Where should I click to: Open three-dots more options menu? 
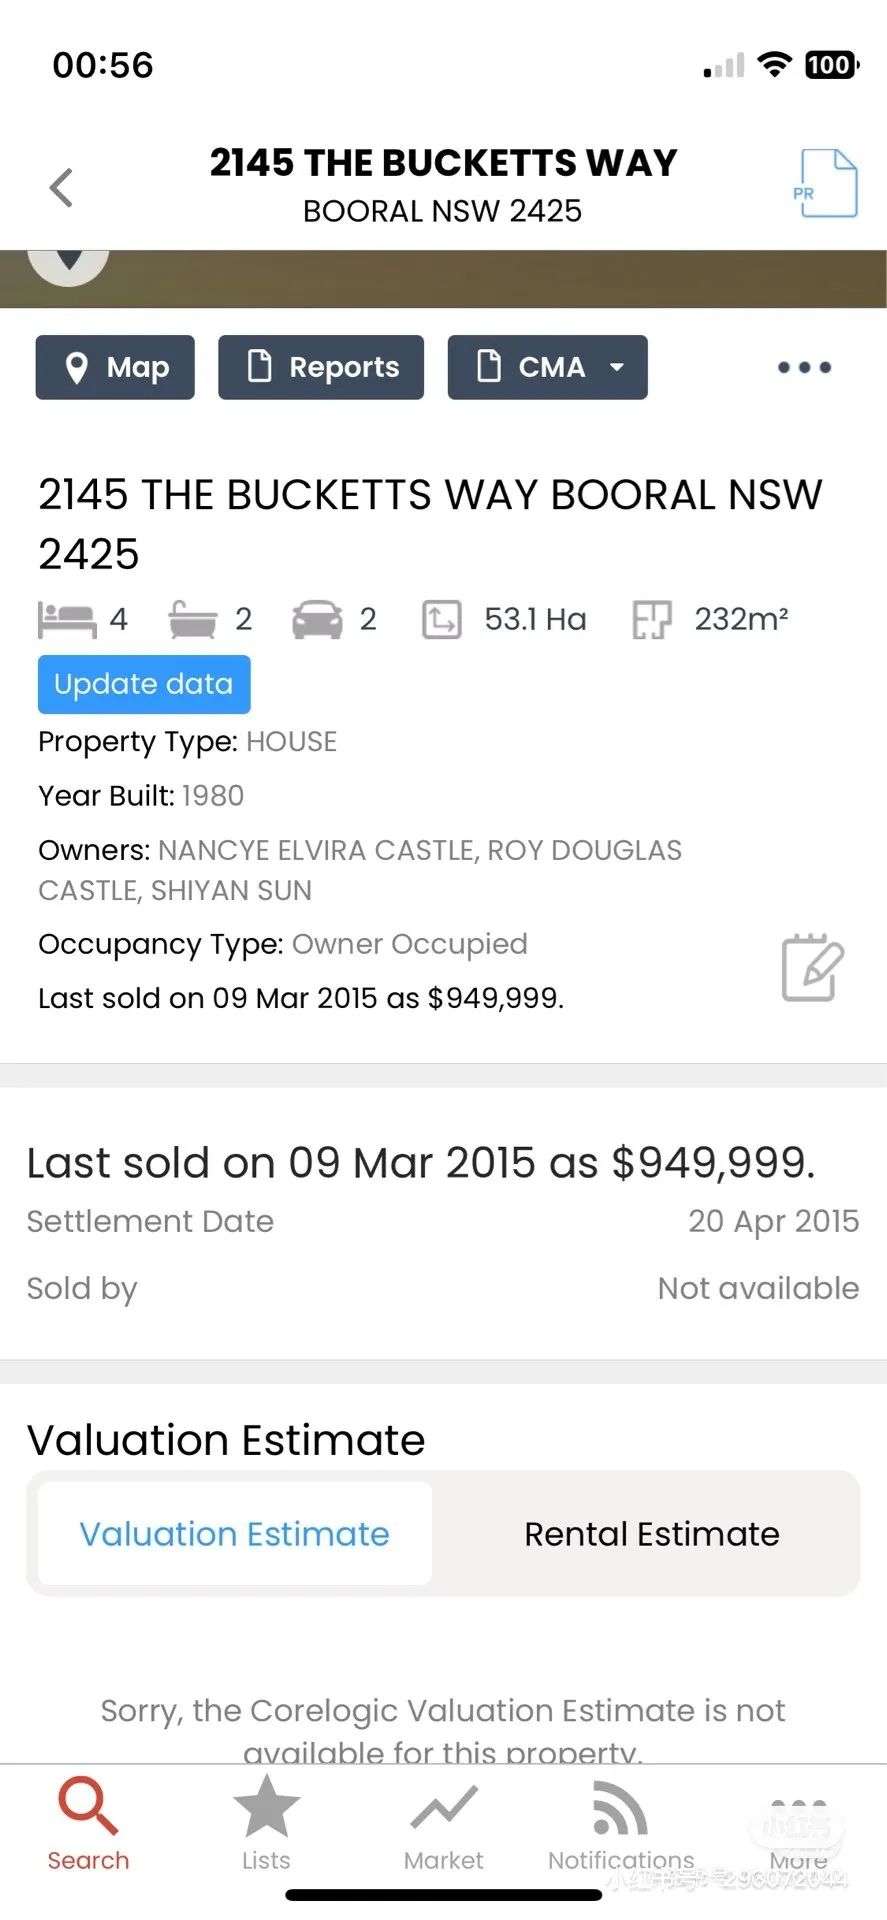tap(804, 367)
